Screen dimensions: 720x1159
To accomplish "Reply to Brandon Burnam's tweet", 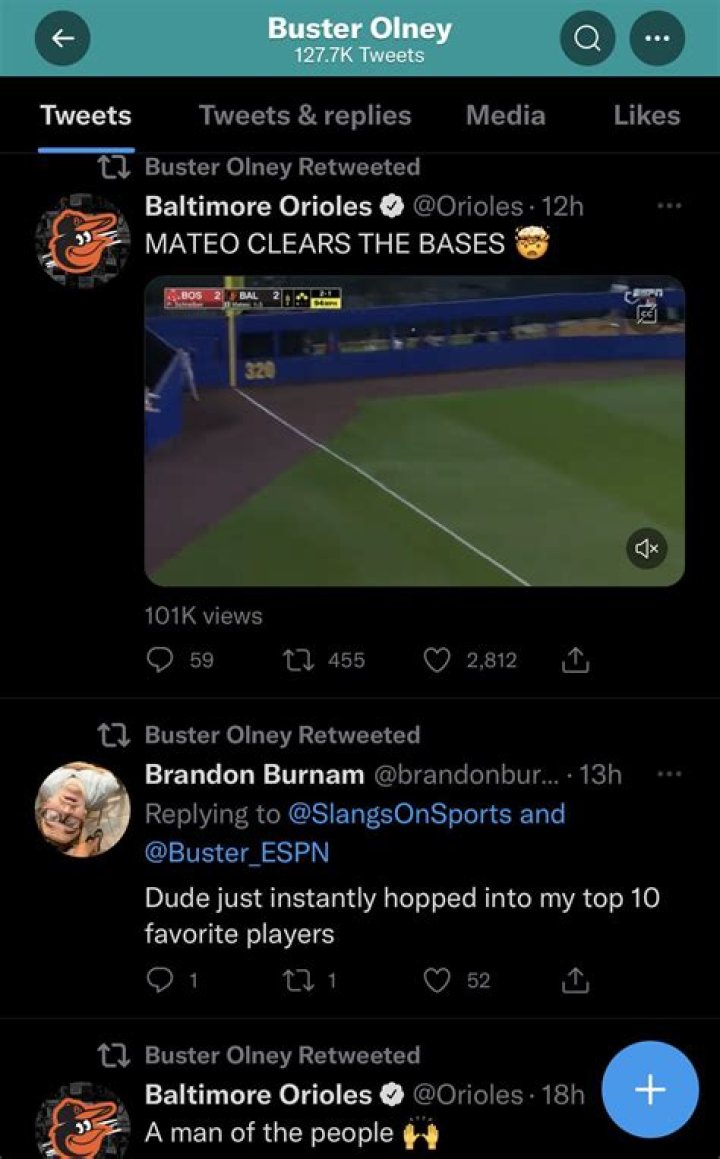I will point(161,981).
